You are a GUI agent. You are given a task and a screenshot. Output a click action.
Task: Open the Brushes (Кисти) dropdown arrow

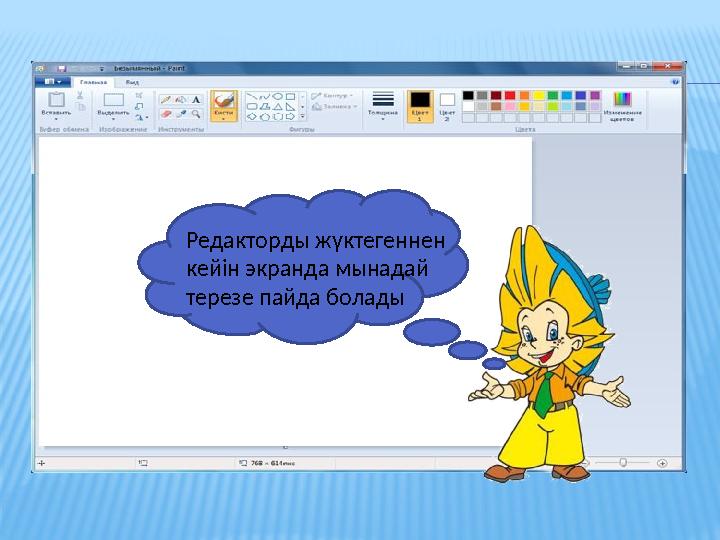(224, 119)
